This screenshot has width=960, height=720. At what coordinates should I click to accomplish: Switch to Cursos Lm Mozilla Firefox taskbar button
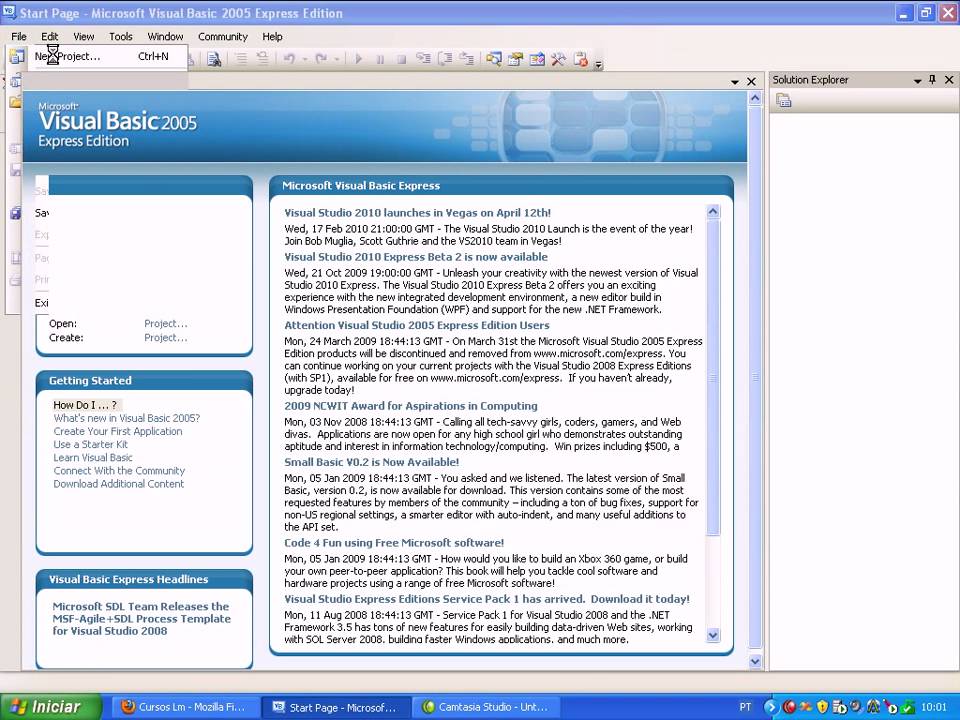[x=185, y=707]
